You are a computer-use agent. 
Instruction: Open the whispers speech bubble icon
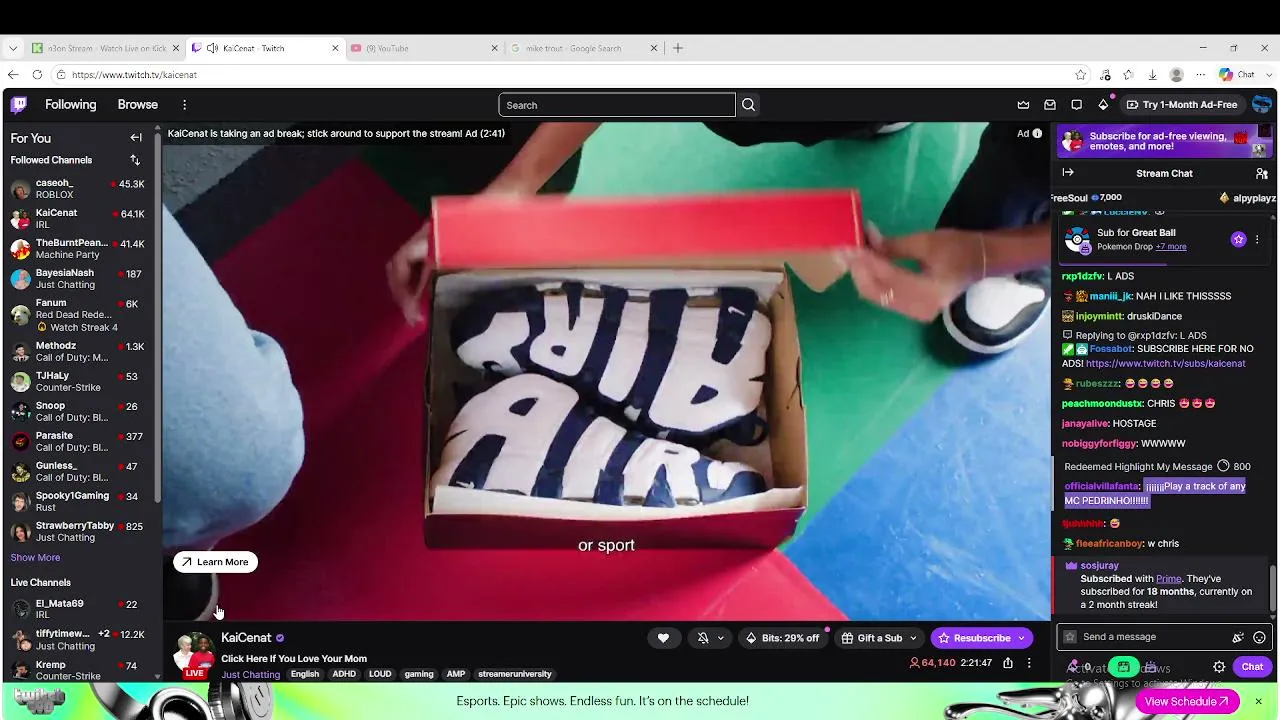pos(1076,105)
